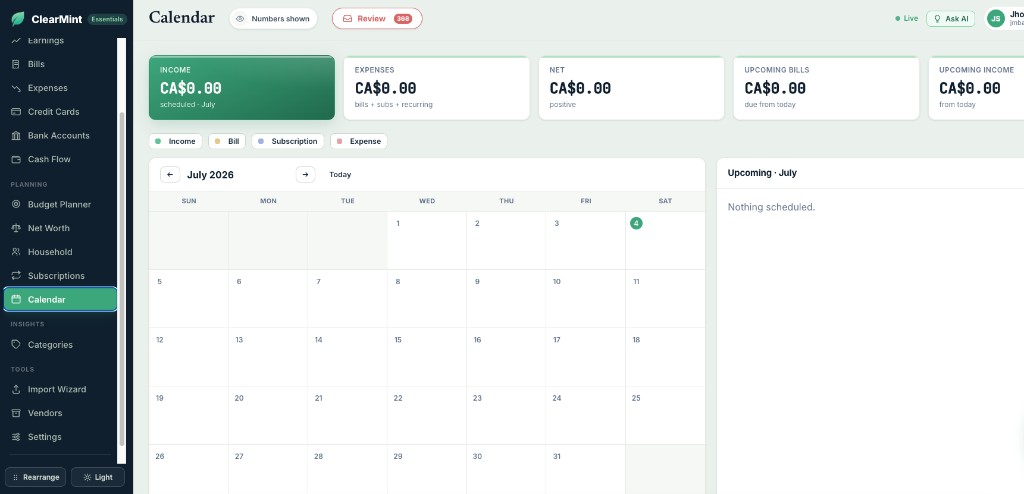The image size is (1024, 494).
Task: Select the Upcoming Bills summary card
Action: coord(826,88)
